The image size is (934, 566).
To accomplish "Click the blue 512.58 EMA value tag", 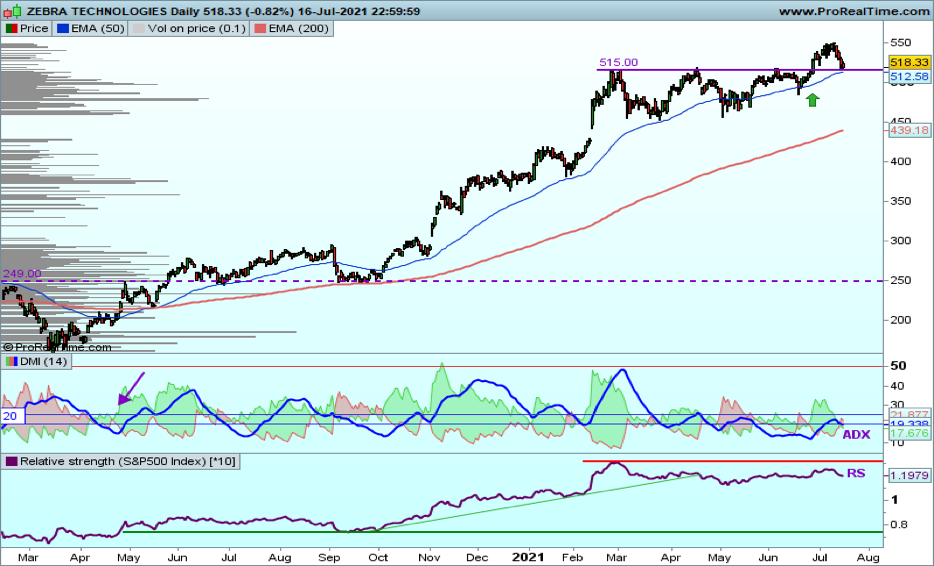I will pos(909,76).
